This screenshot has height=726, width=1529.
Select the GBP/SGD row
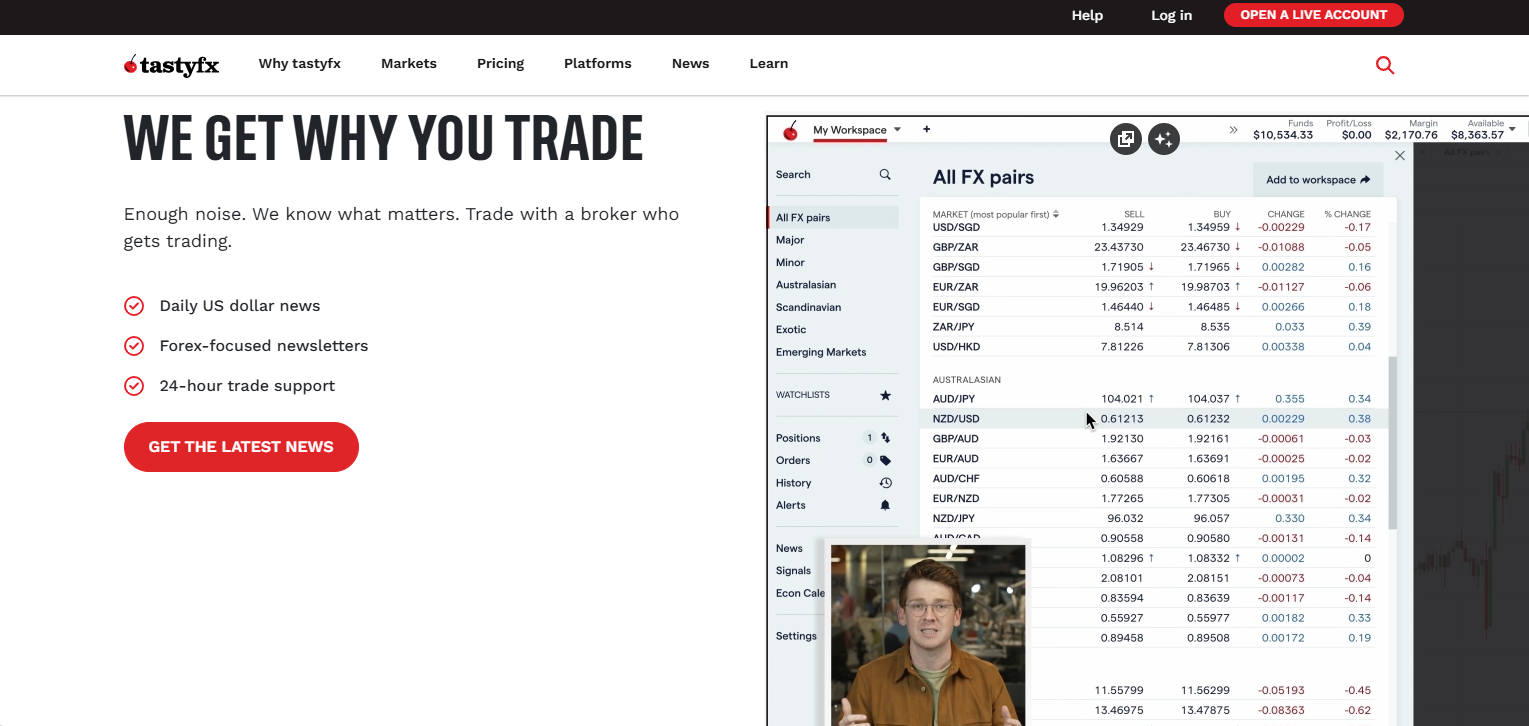tap(1152, 267)
